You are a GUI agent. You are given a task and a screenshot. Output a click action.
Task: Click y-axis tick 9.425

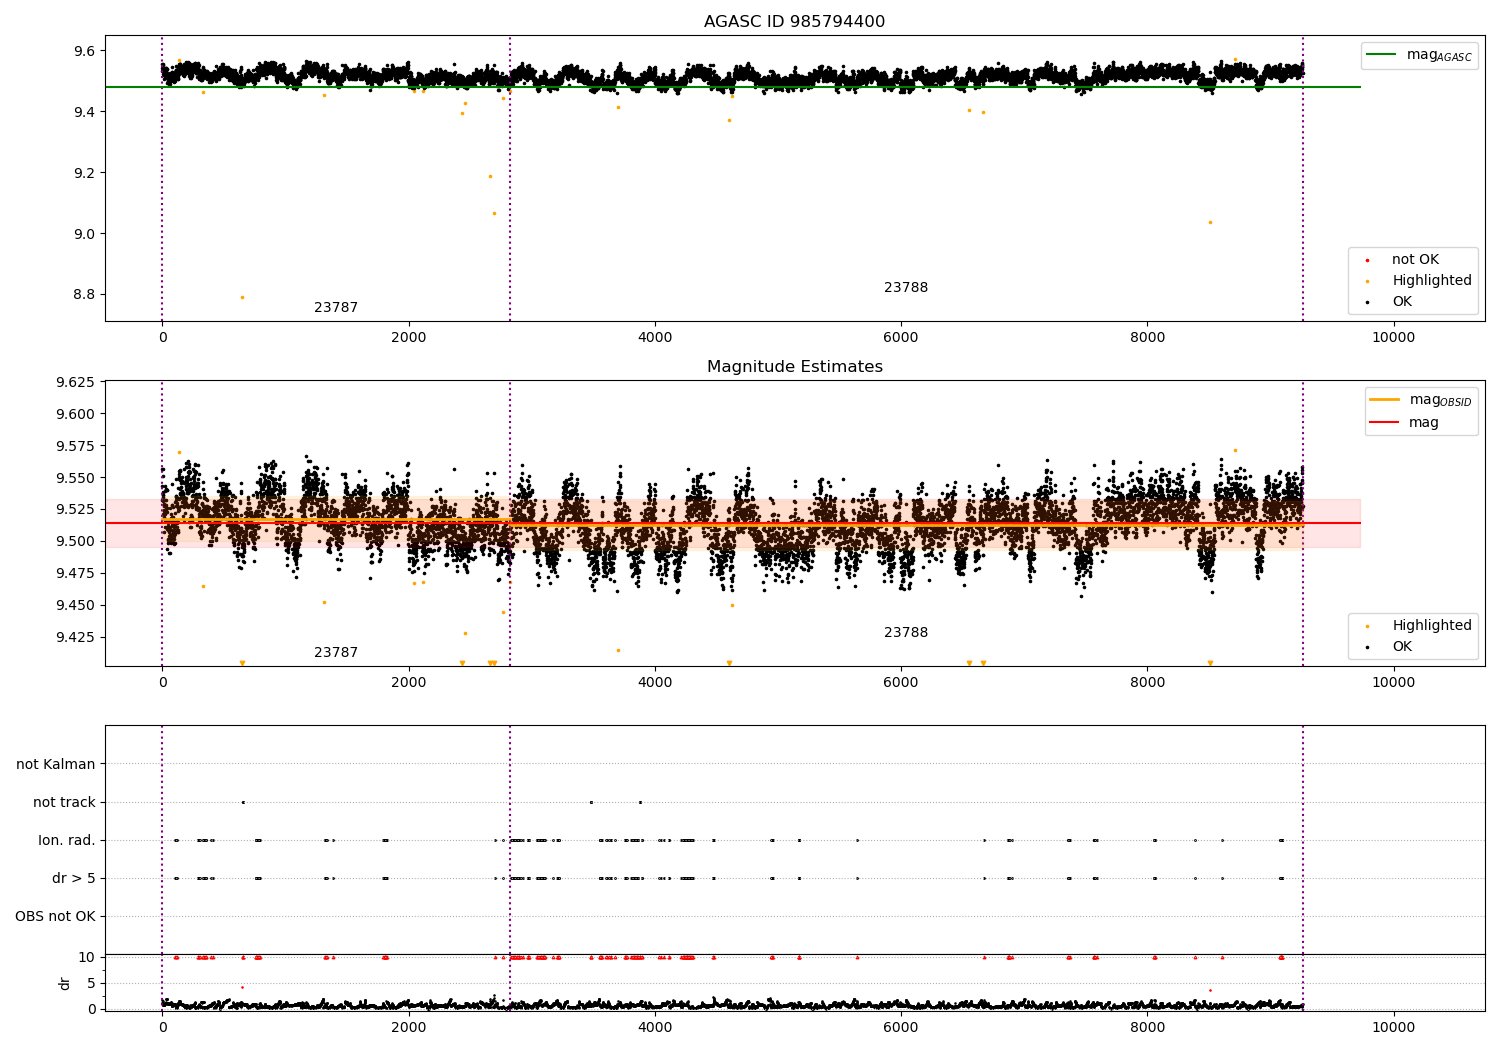[75, 637]
